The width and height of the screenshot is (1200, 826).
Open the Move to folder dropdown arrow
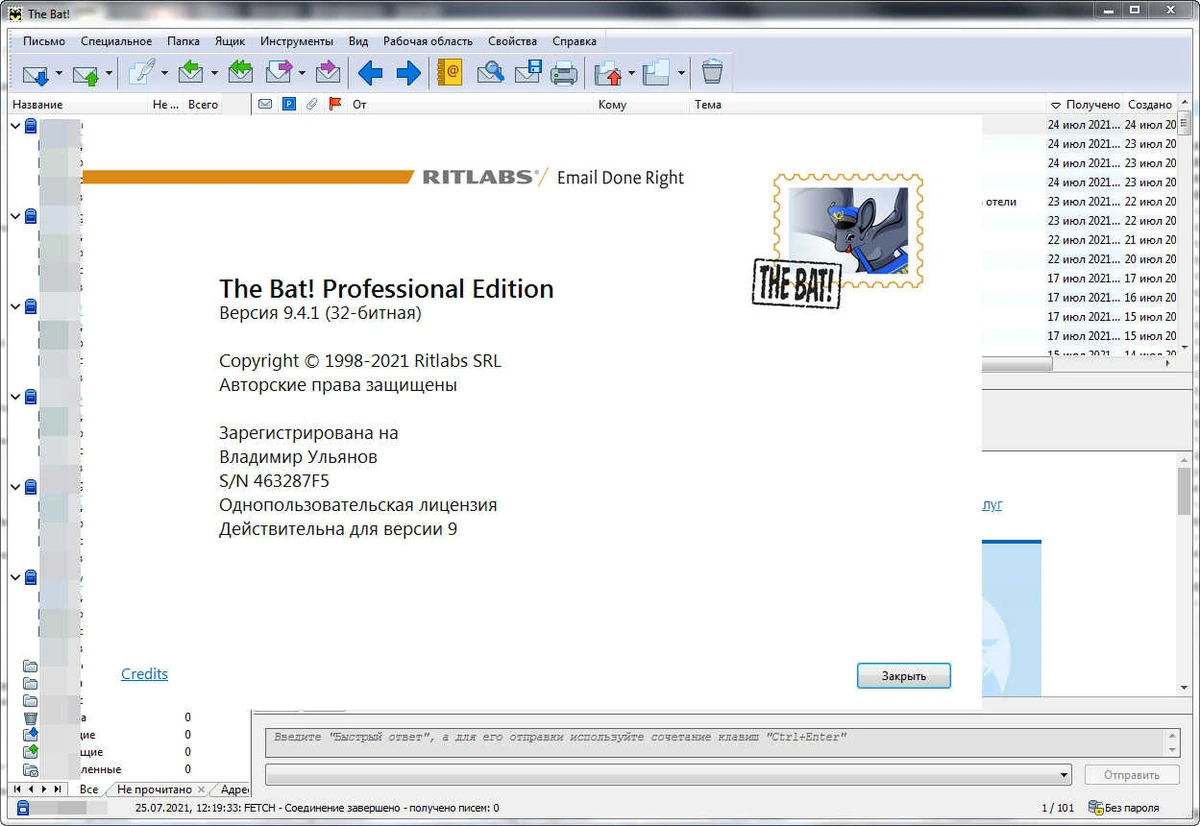pos(632,73)
